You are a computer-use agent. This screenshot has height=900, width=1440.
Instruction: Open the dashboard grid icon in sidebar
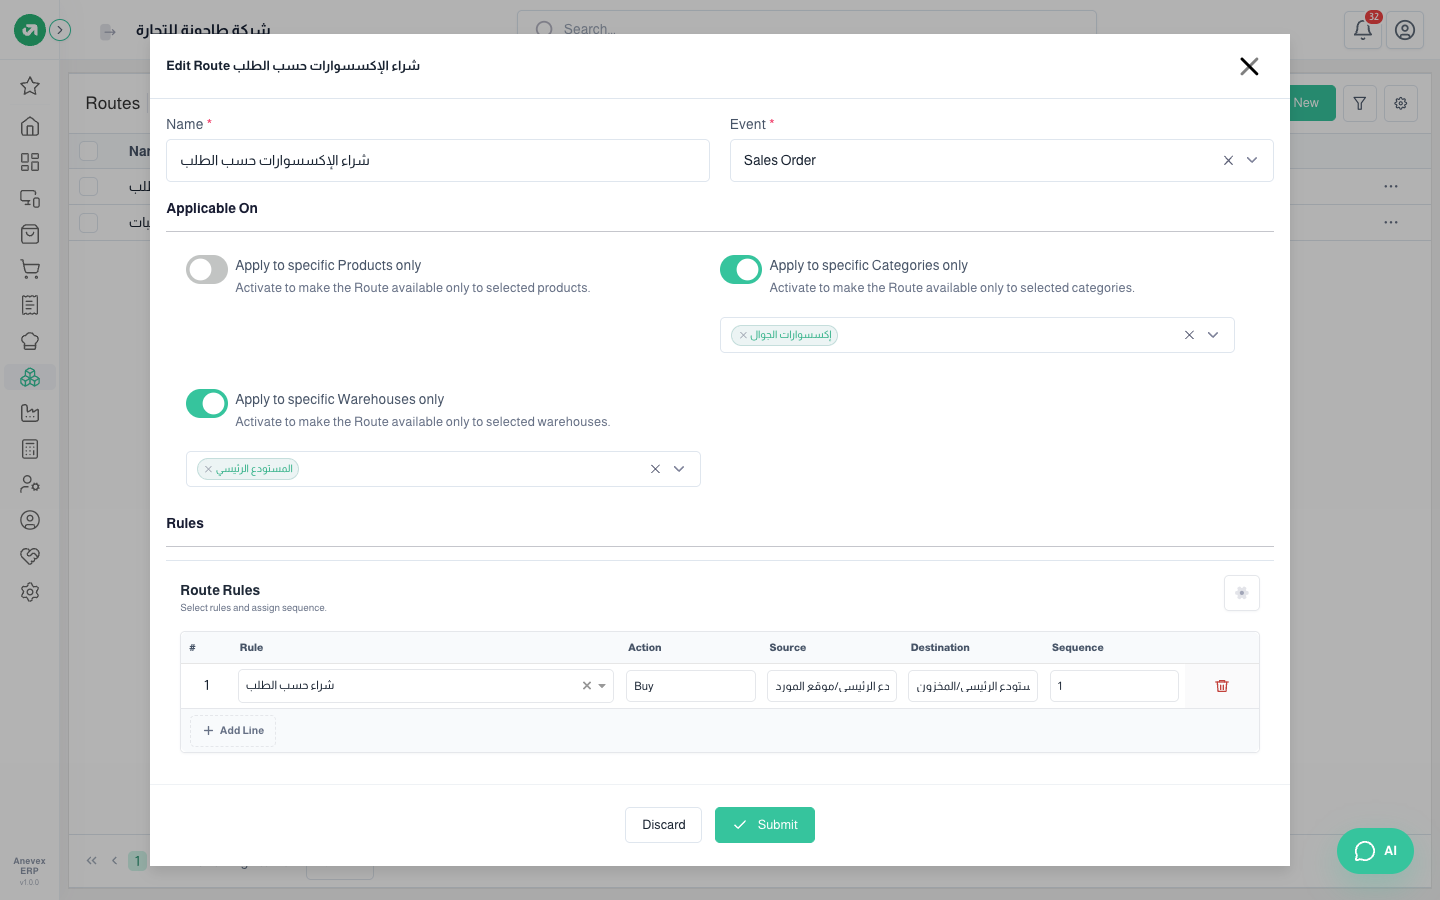click(x=30, y=162)
